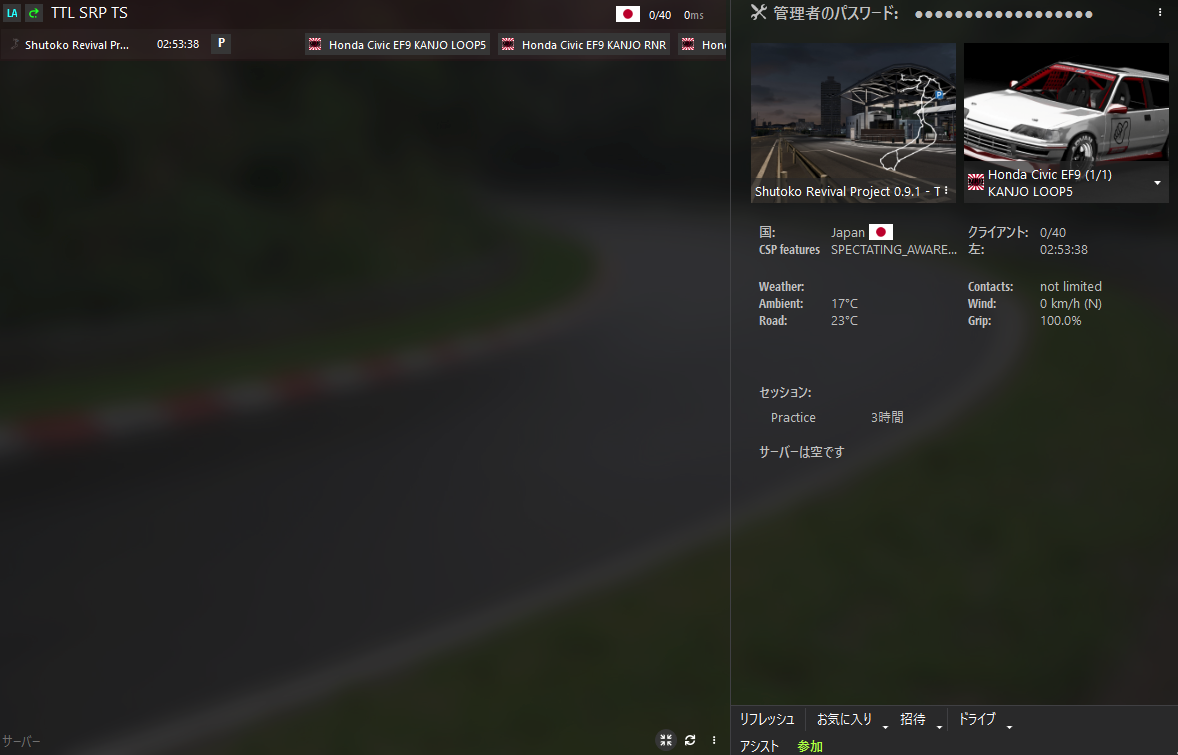Click the green 参加 join button
1178x755 pixels.
coord(810,746)
